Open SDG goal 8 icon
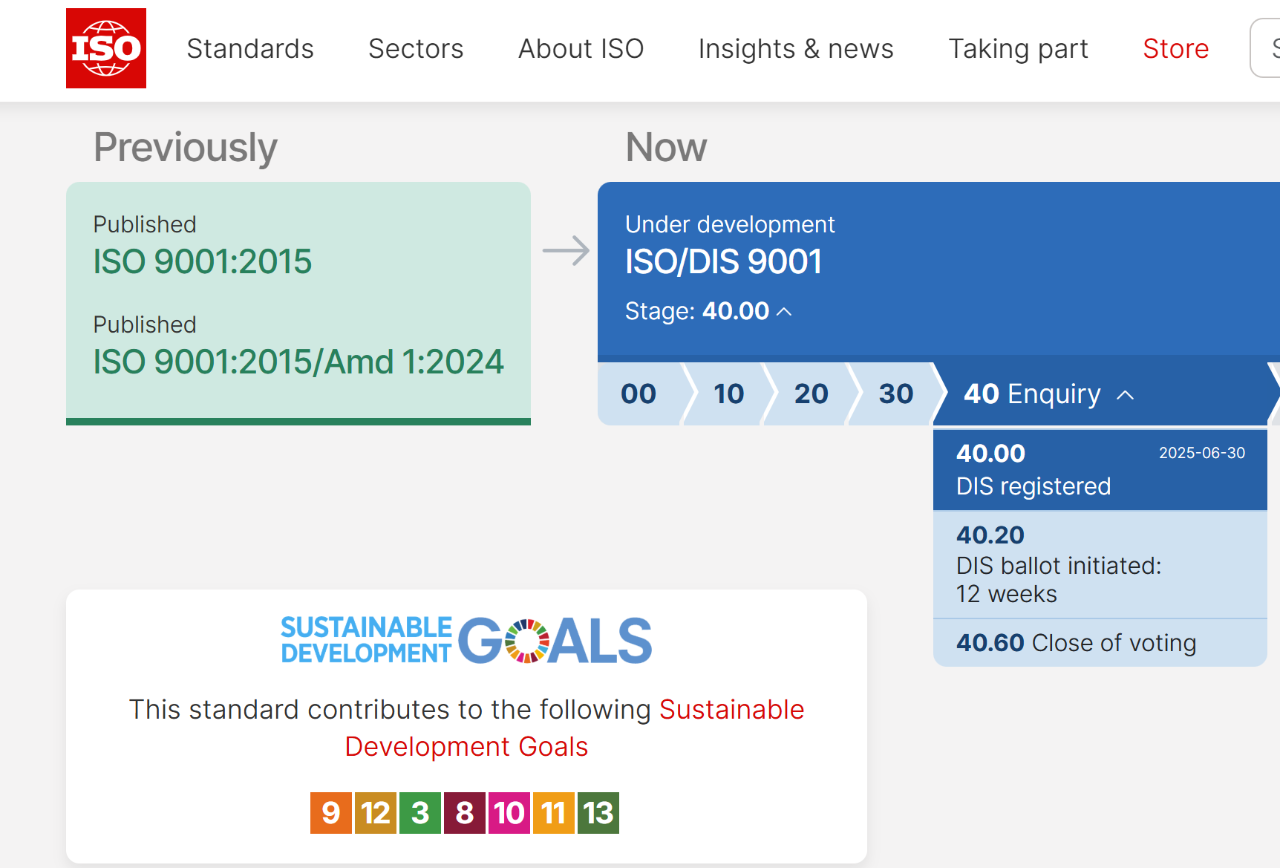The image size is (1280, 868). [x=464, y=813]
